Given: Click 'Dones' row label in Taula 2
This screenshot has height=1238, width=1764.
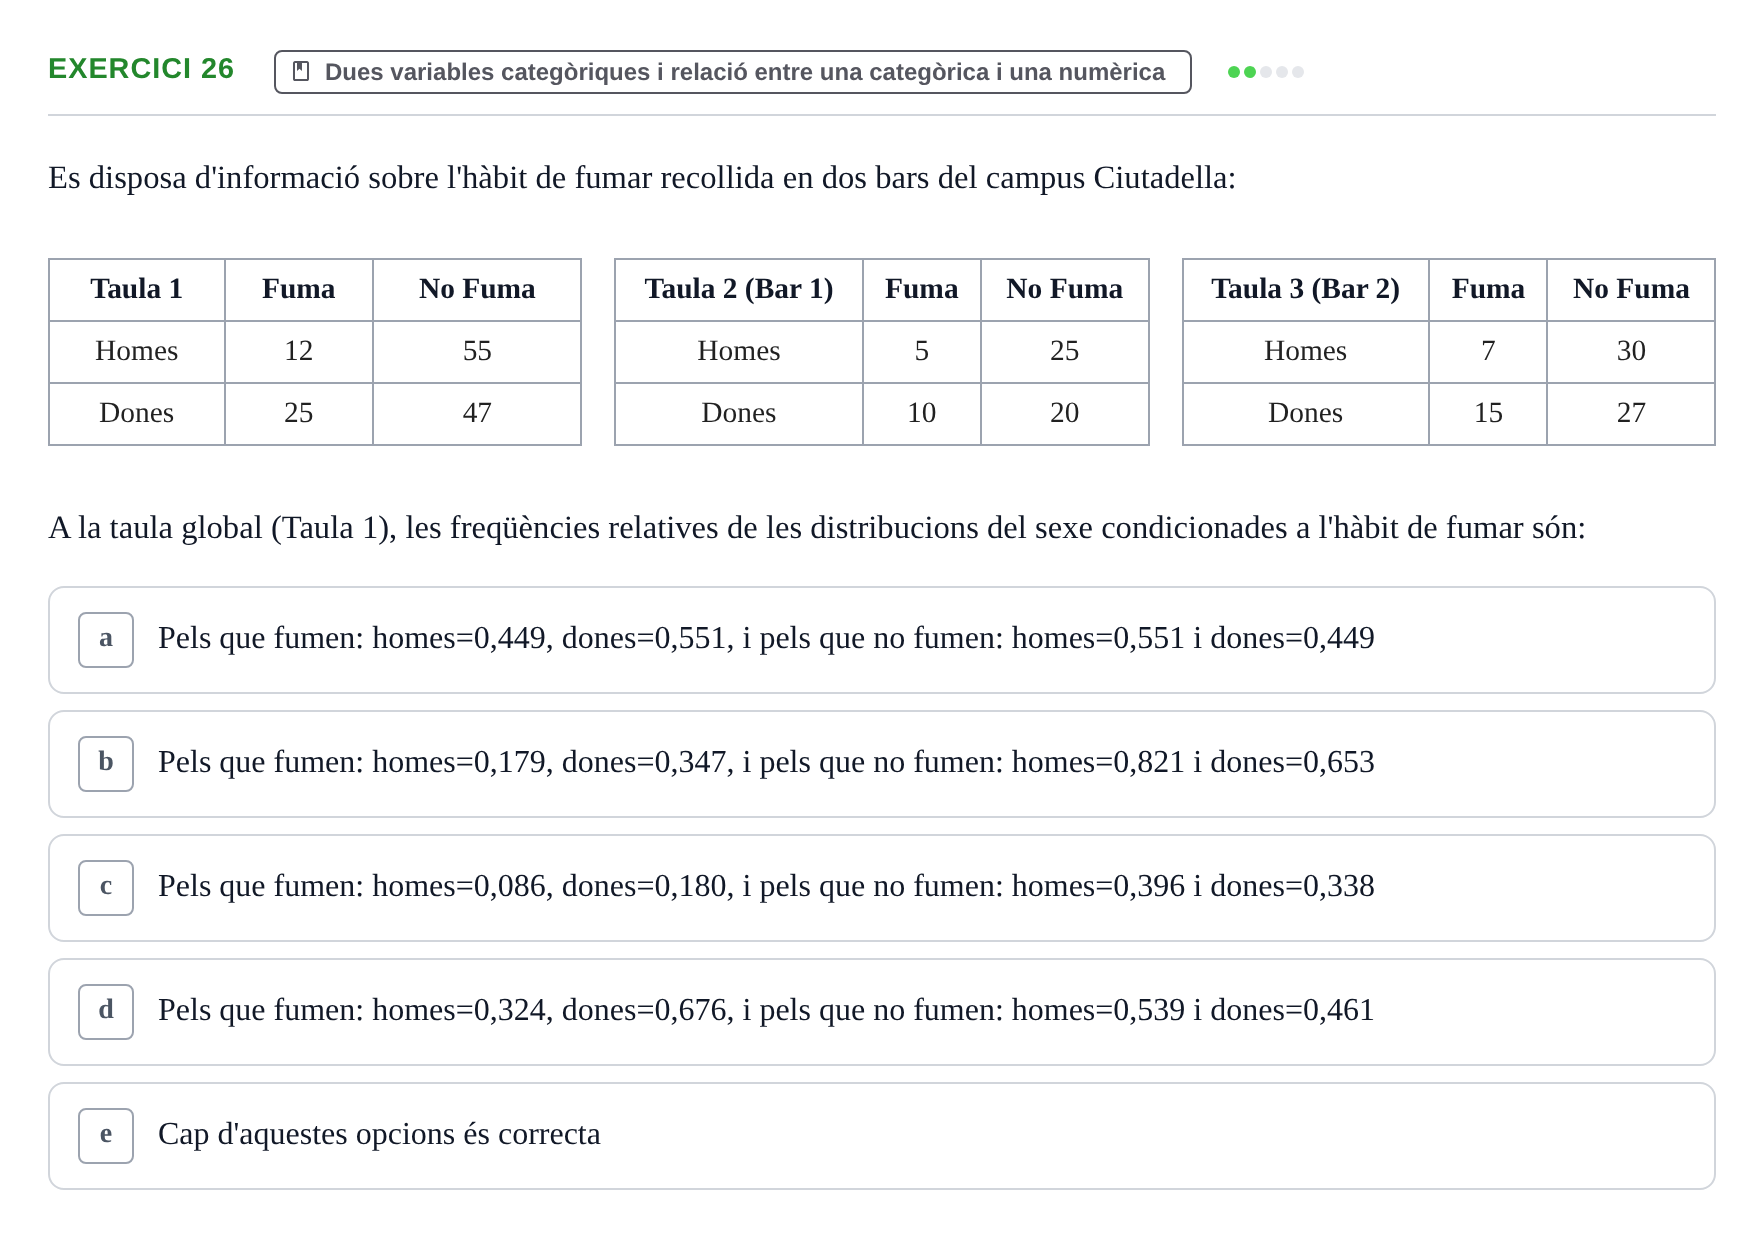Looking at the screenshot, I should (x=739, y=414).
